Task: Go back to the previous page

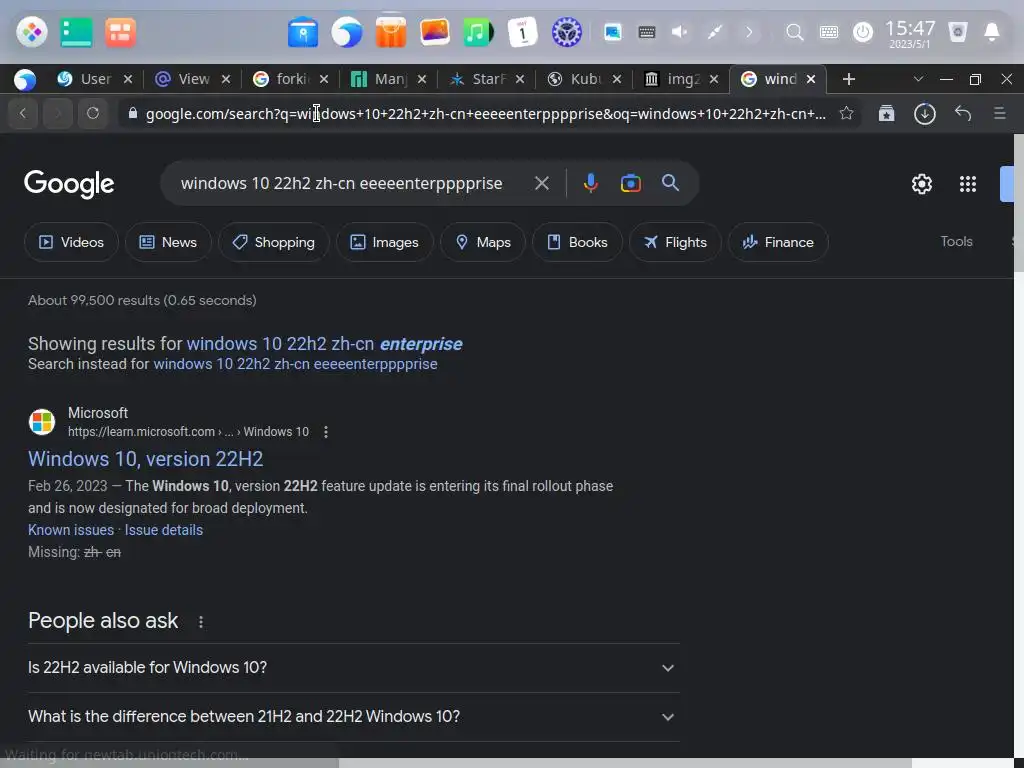Action: 24,113
